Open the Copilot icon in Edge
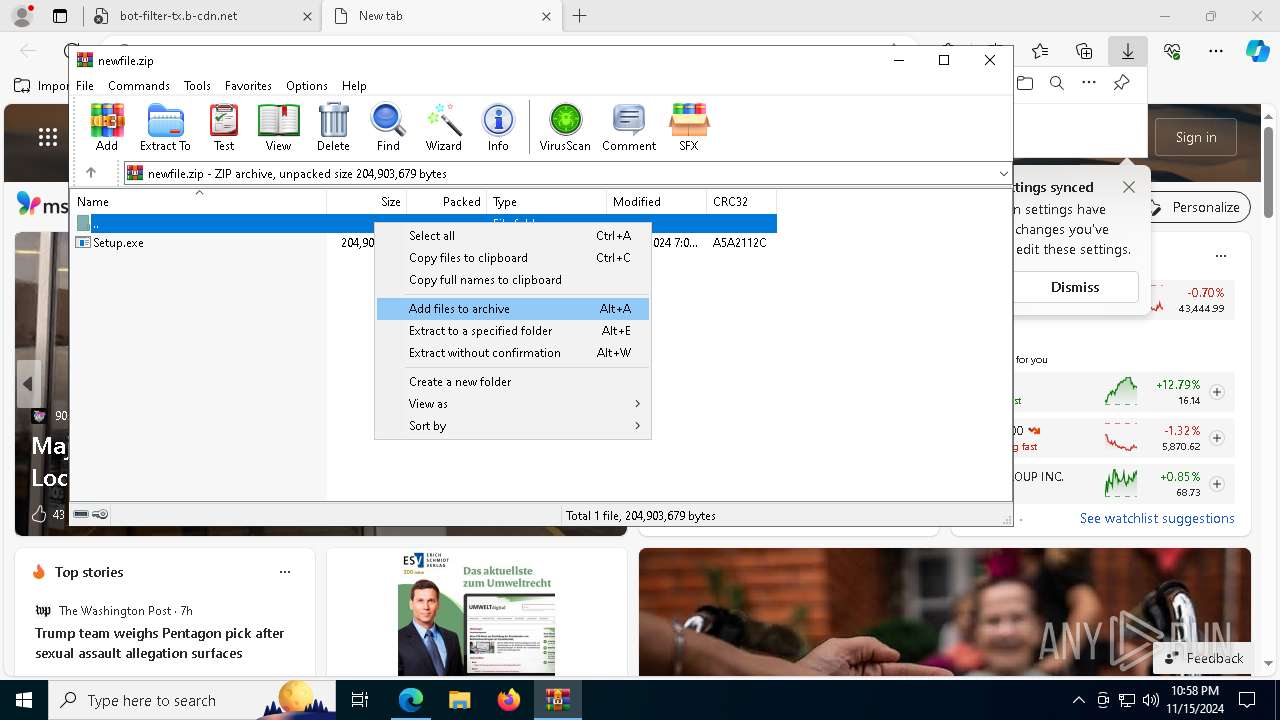1280x720 pixels. tap(1258, 51)
